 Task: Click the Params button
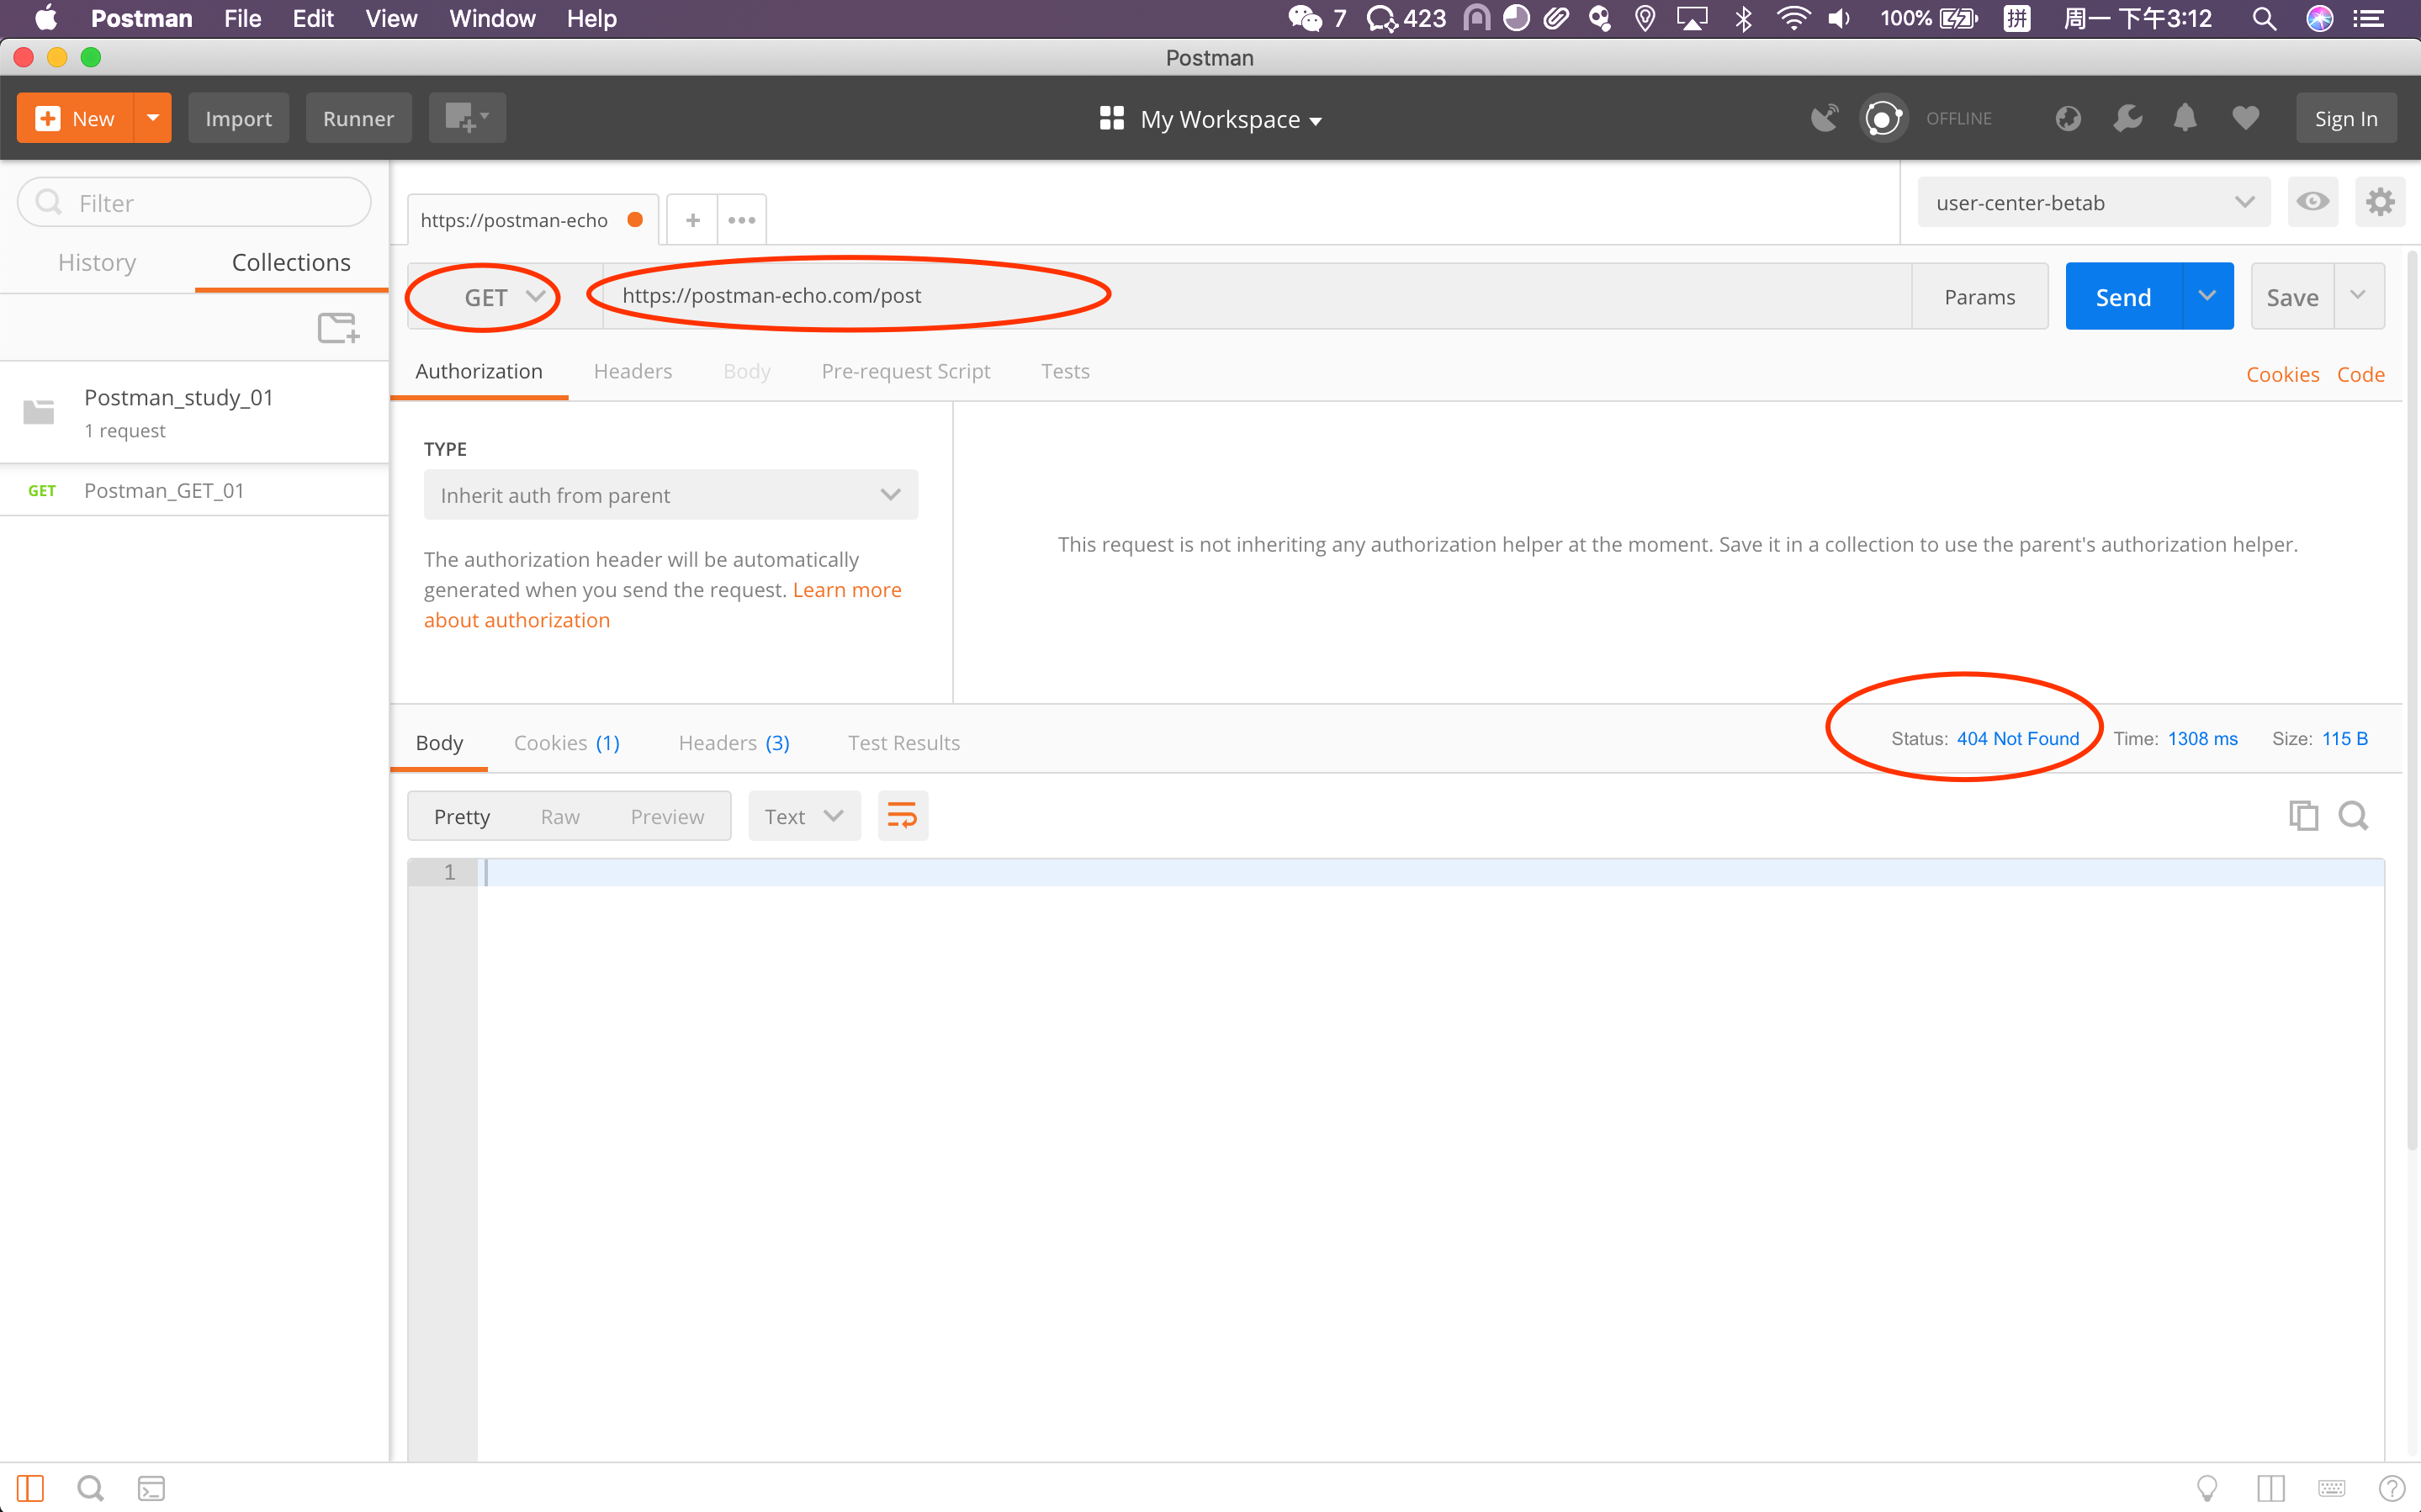click(1979, 296)
